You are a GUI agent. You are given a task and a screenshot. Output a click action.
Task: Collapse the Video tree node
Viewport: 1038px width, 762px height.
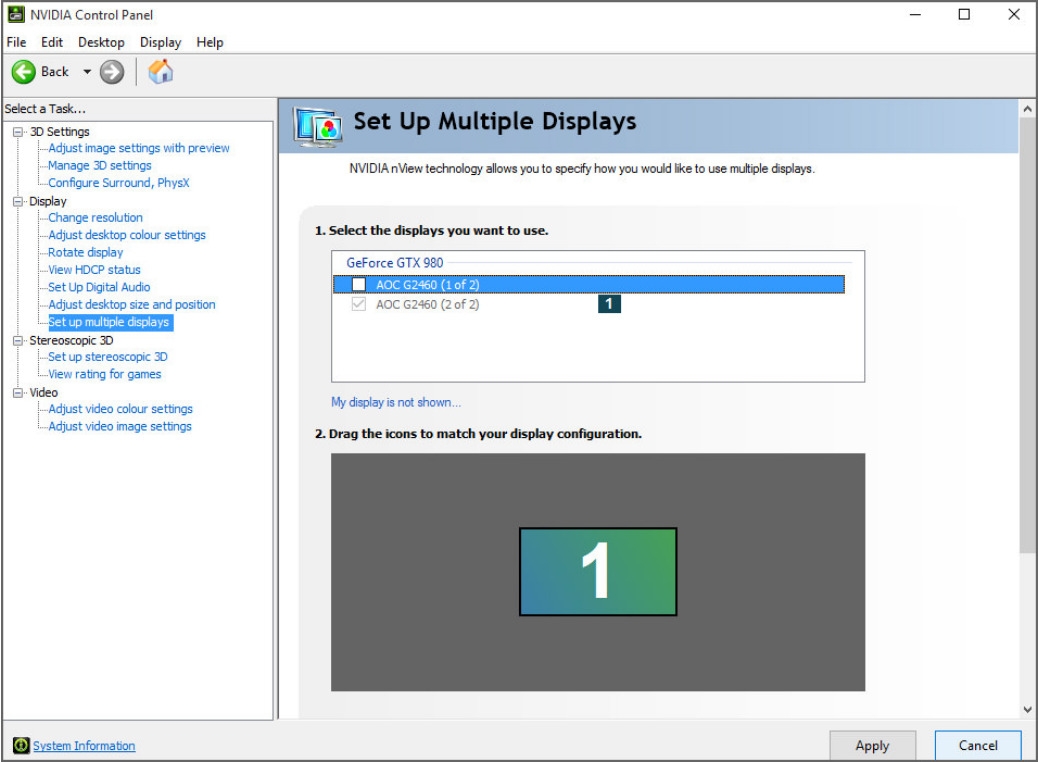click(x=18, y=393)
